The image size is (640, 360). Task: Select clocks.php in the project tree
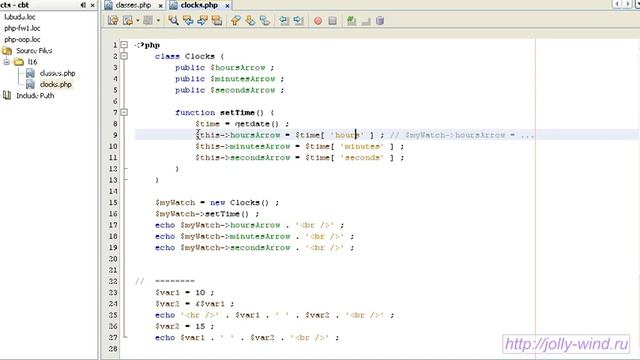click(x=56, y=84)
